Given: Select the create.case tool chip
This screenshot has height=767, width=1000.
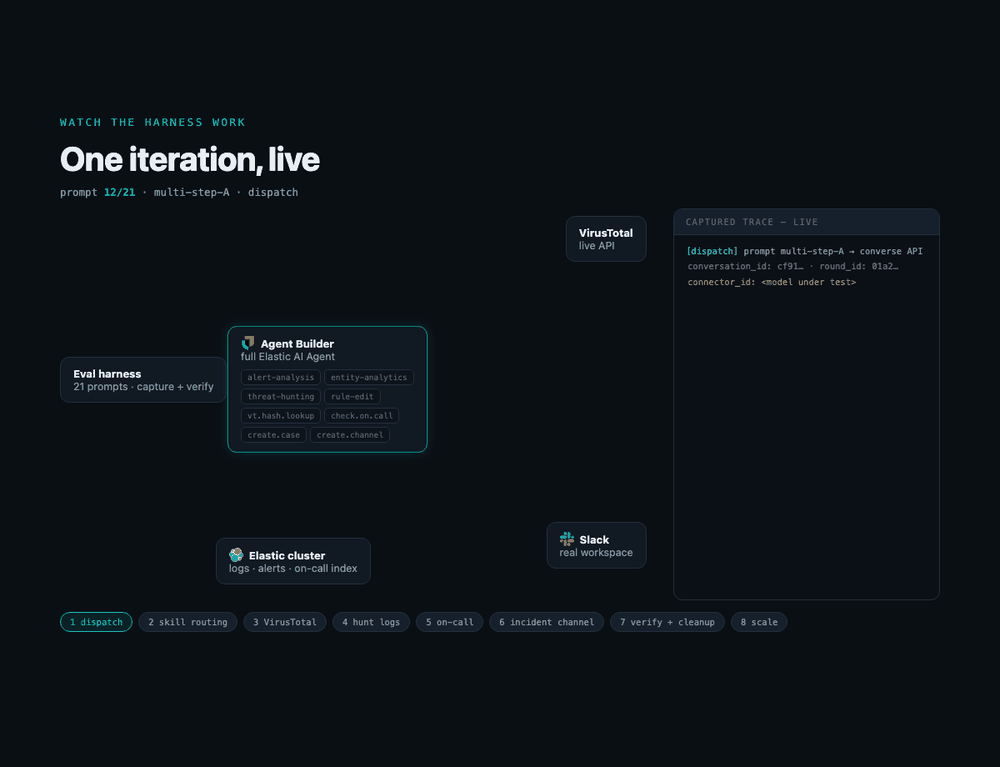Looking at the screenshot, I should [x=274, y=435].
